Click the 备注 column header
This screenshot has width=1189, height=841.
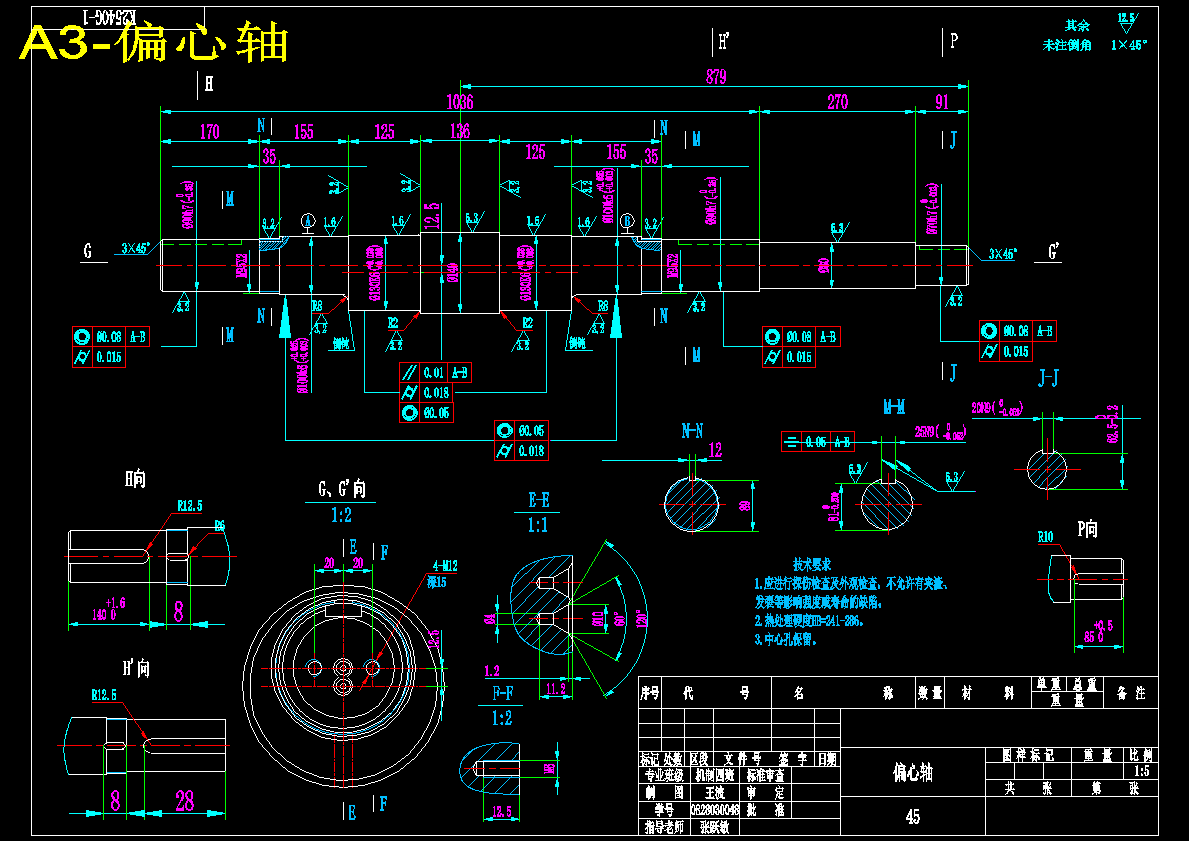tap(1131, 693)
